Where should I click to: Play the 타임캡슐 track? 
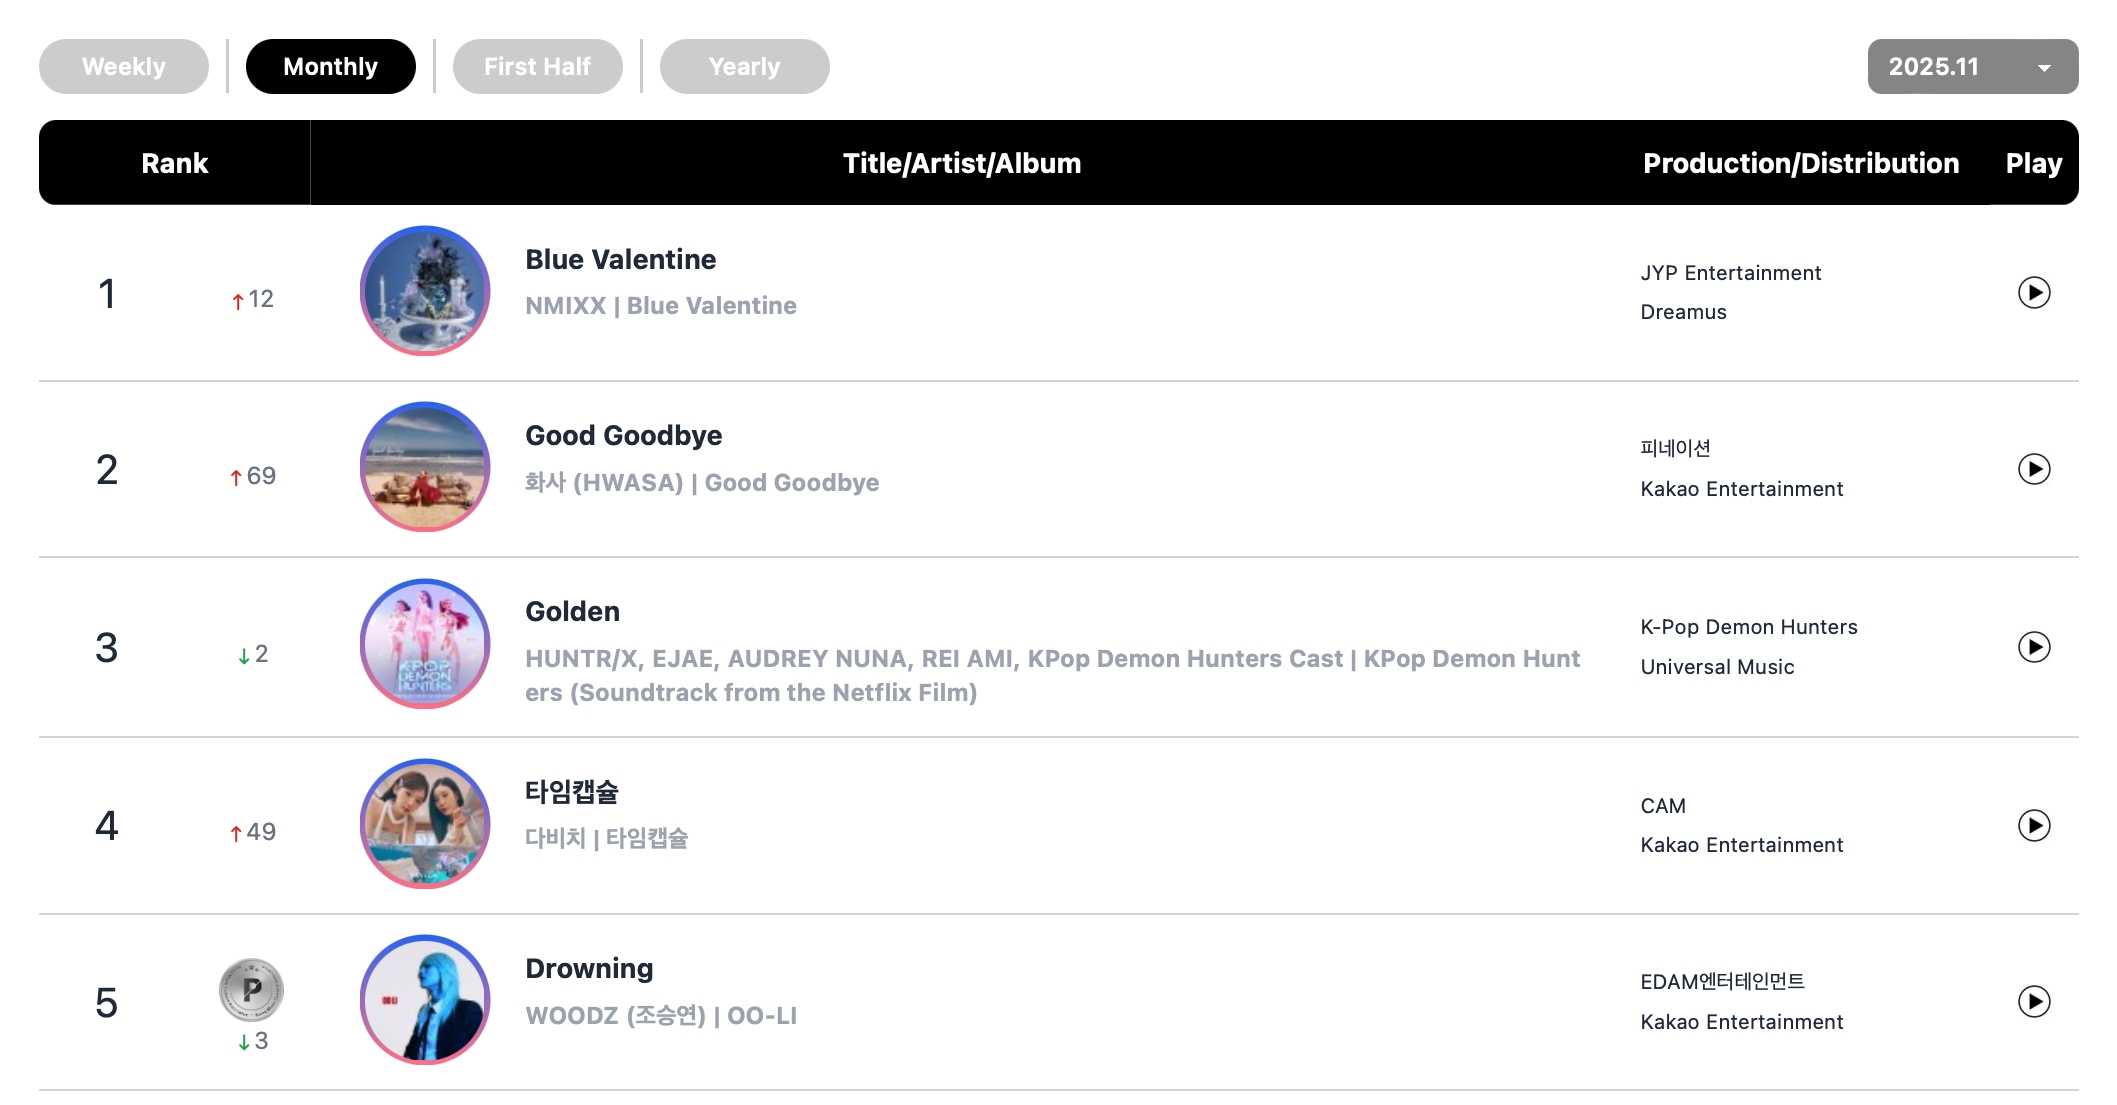tap(2033, 825)
